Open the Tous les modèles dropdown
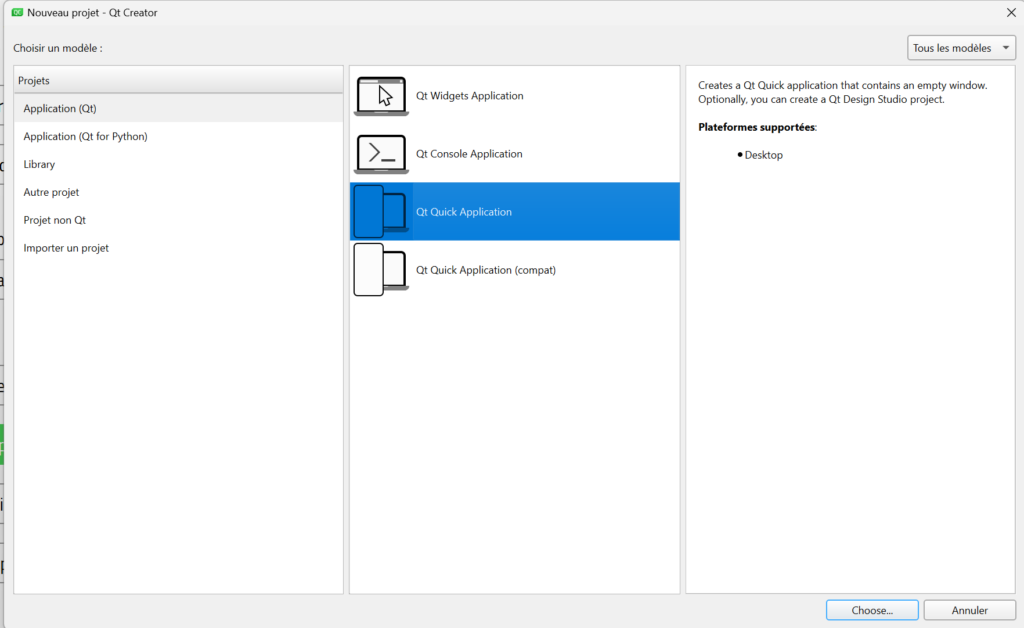 961,48
